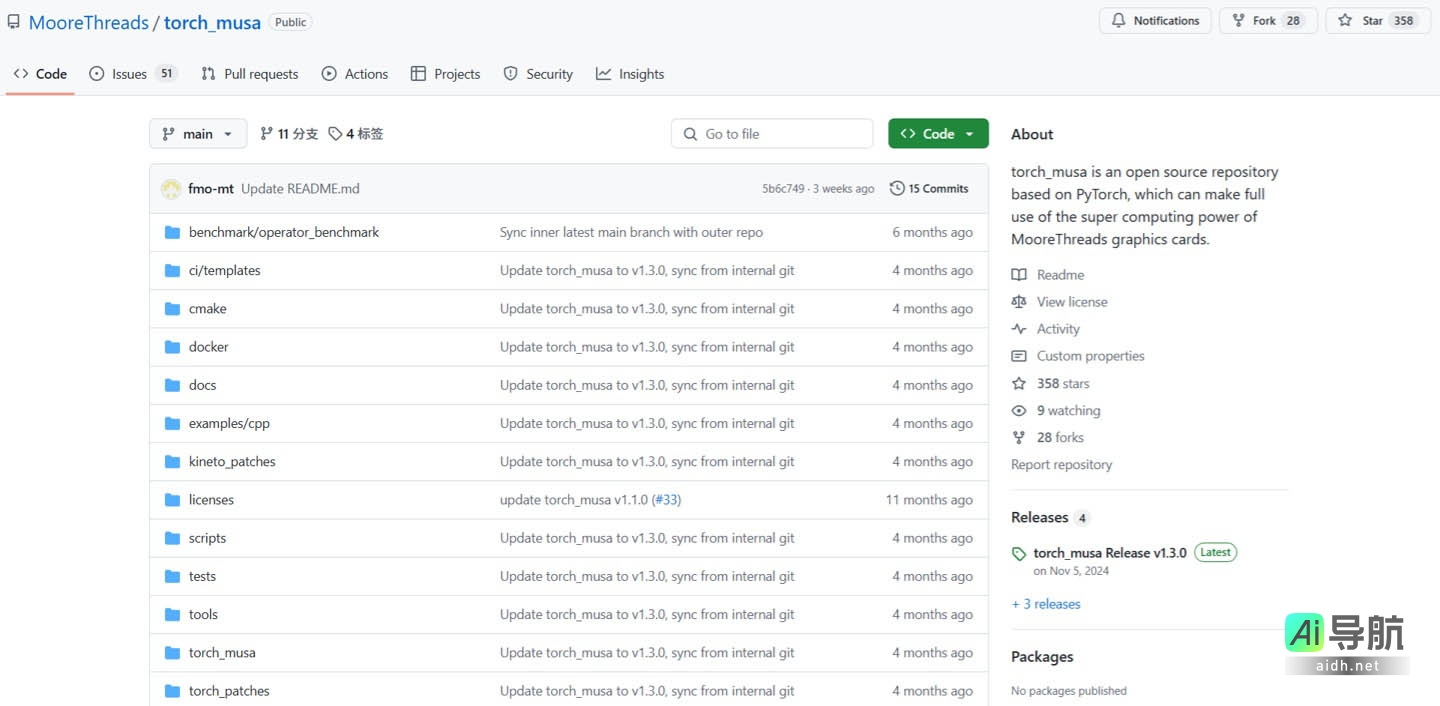Click the torch_patches folder icon
Viewport: 1440px width, 706px height.
172,691
